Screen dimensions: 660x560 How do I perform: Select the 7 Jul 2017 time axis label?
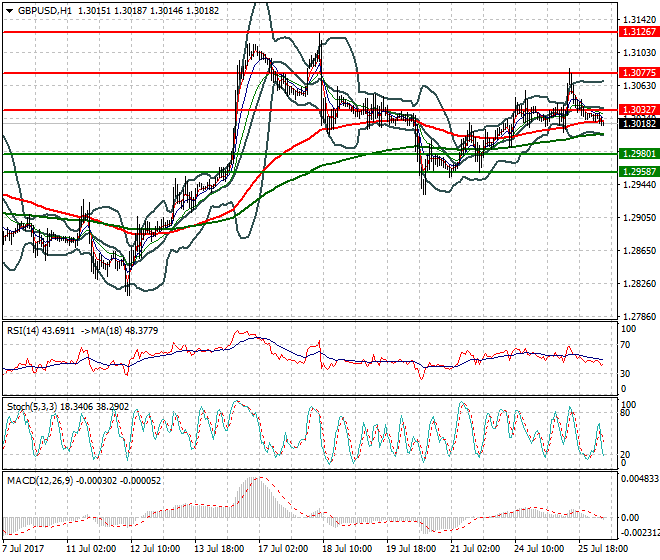click(23, 549)
